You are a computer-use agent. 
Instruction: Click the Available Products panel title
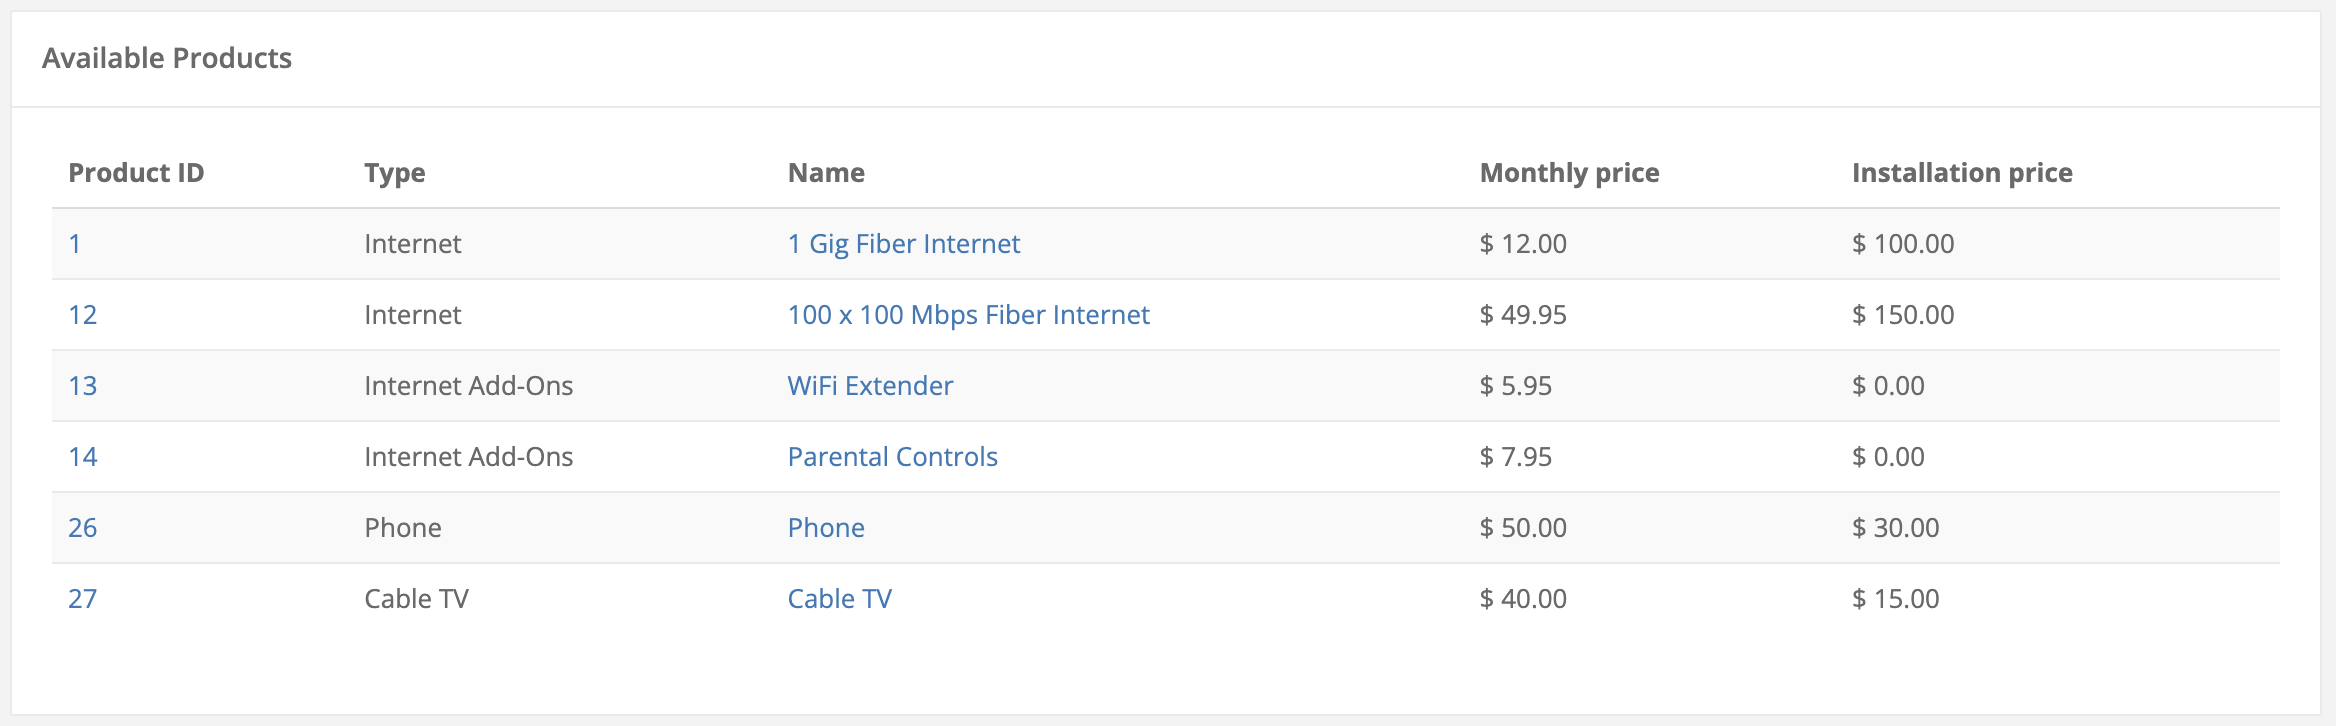[167, 58]
